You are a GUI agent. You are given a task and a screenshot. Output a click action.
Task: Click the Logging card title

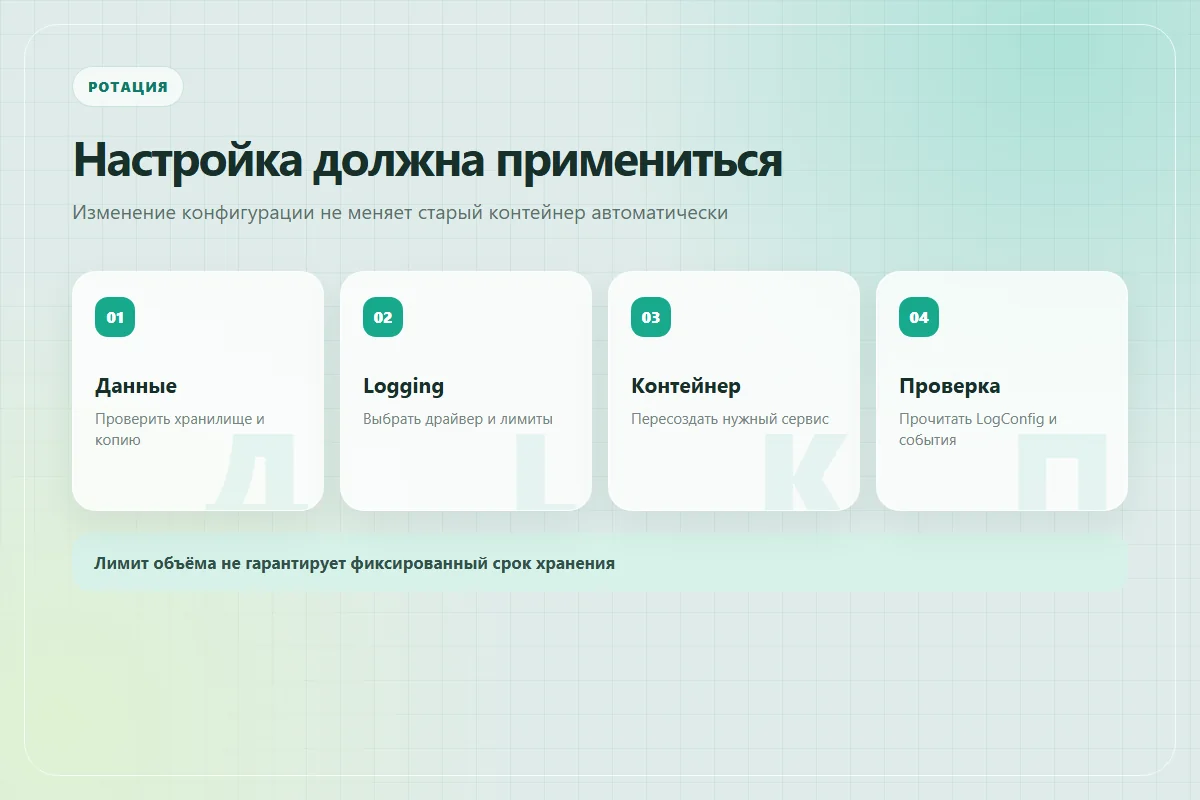pyautogui.click(x=403, y=386)
